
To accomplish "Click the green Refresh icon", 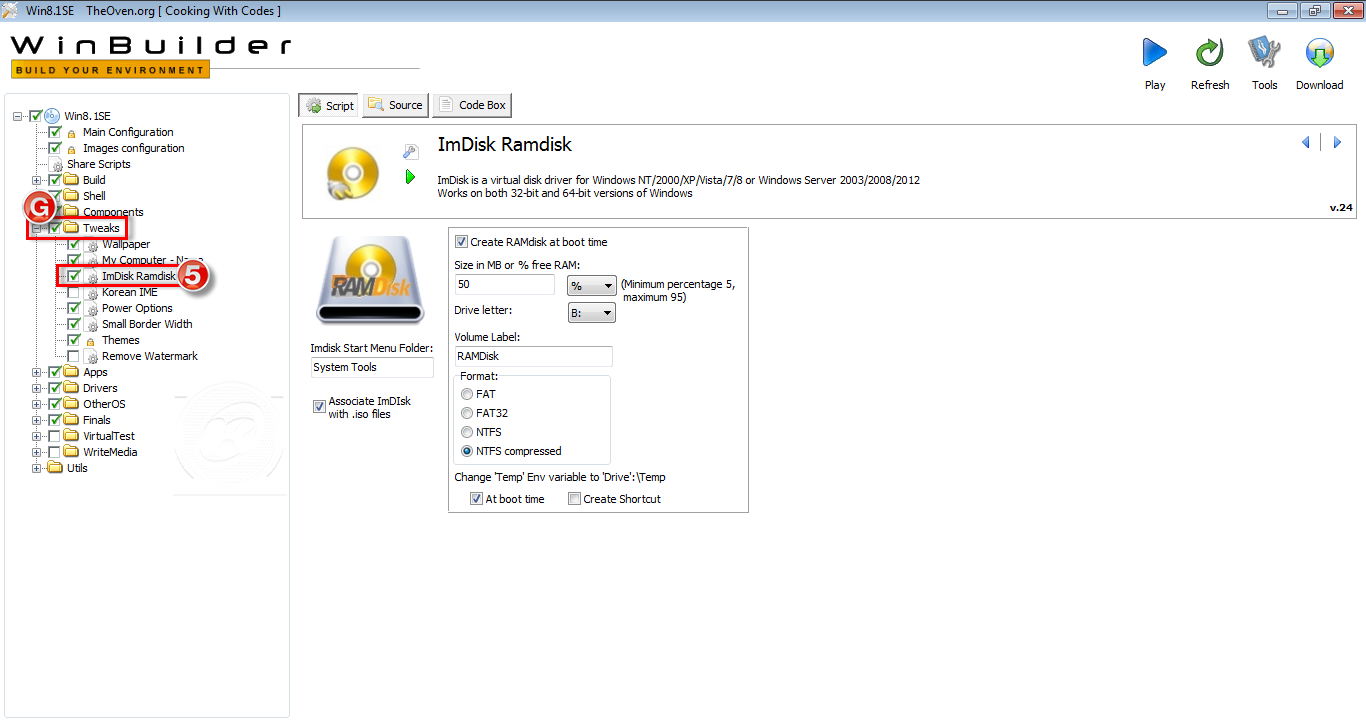I will tap(1210, 52).
